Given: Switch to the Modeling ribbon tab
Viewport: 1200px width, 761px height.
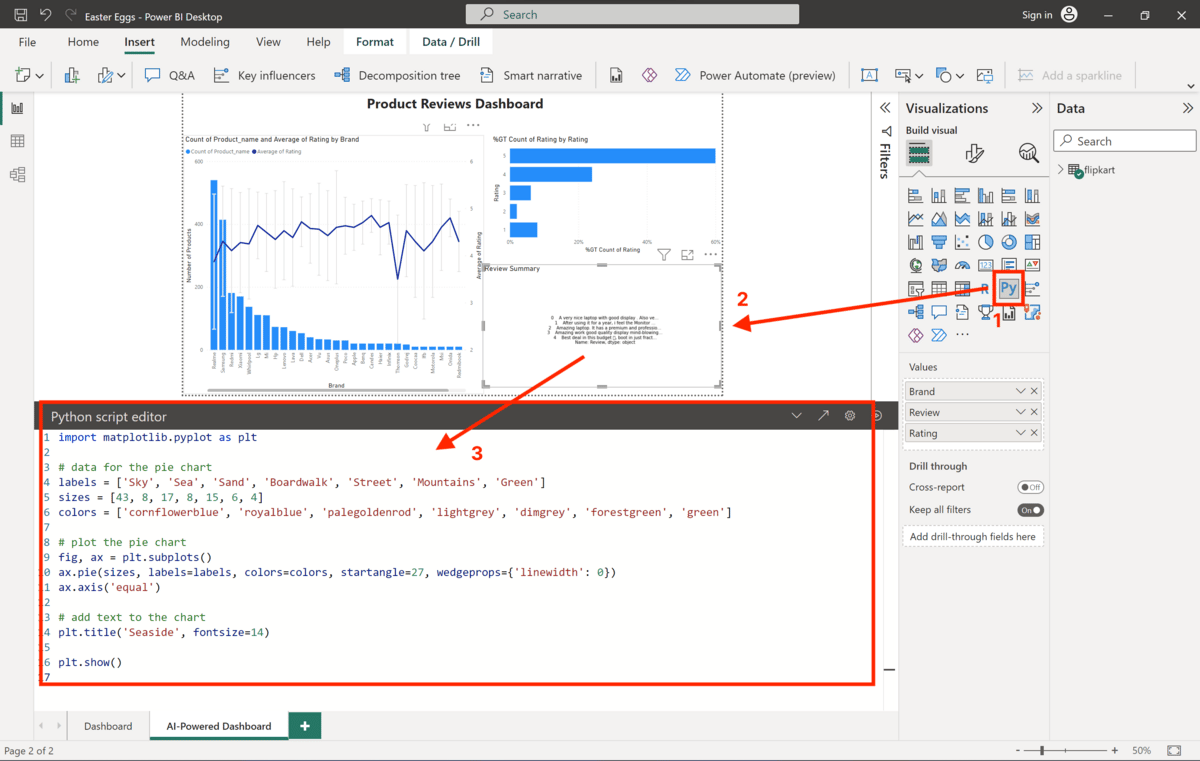Looking at the screenshot, I should 205,42.
